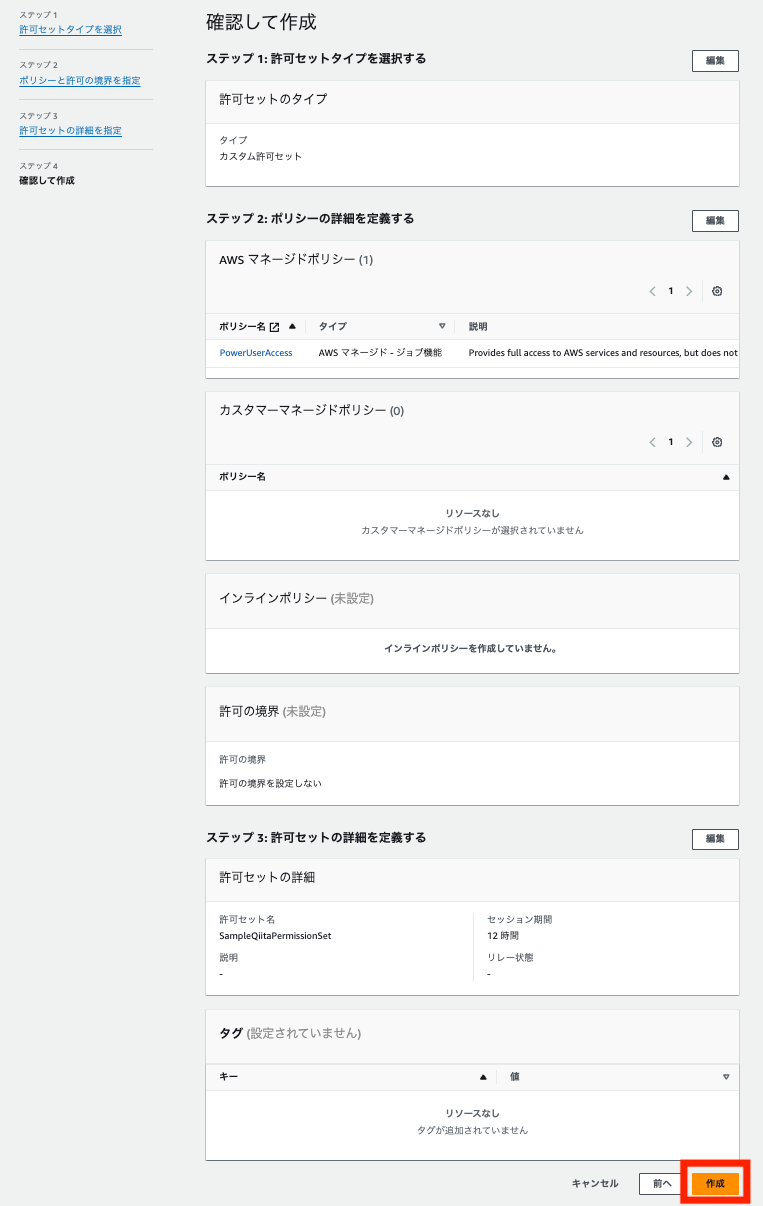The height and width of the screenshot is (1206, 763).
Task: Click PowerUserAccess description text cell
Action: [603, 353]
